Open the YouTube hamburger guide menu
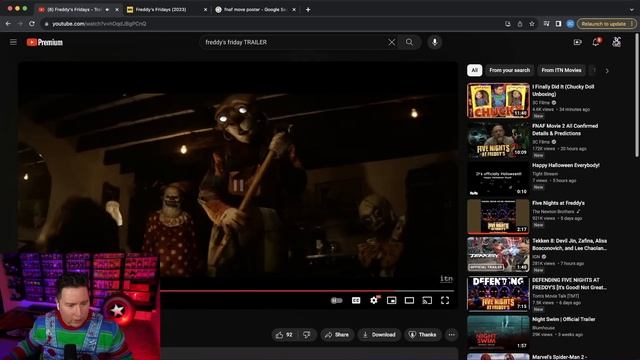The height and width of the screenshot is (360, 640). 13,42
